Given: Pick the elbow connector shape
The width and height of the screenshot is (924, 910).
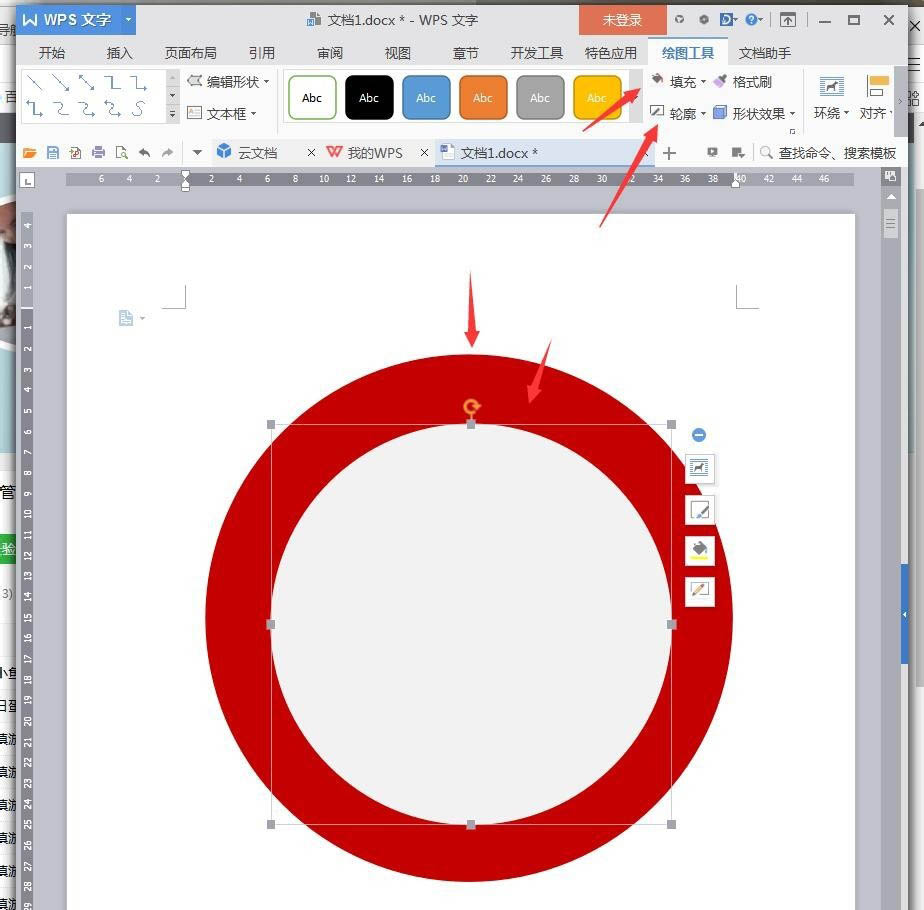Looking at the screenshot, I should coord(113,83).
